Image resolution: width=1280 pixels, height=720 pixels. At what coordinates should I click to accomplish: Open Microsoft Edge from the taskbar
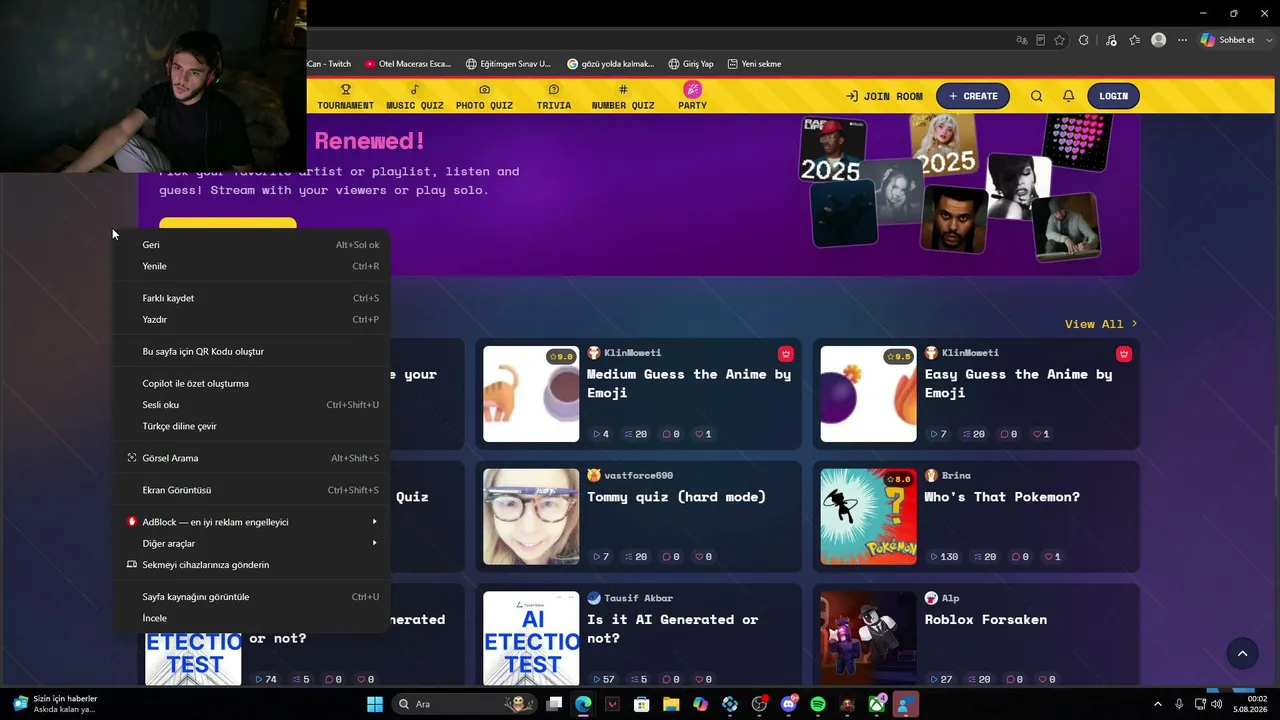(x=583, y=704)
